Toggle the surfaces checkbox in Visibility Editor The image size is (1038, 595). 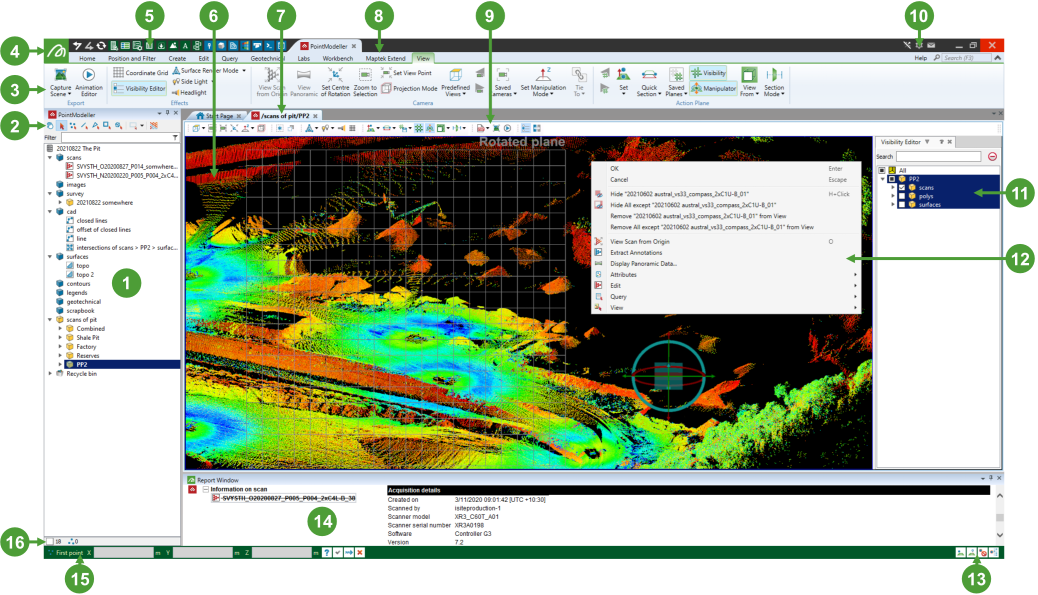[x=902, y=206]
